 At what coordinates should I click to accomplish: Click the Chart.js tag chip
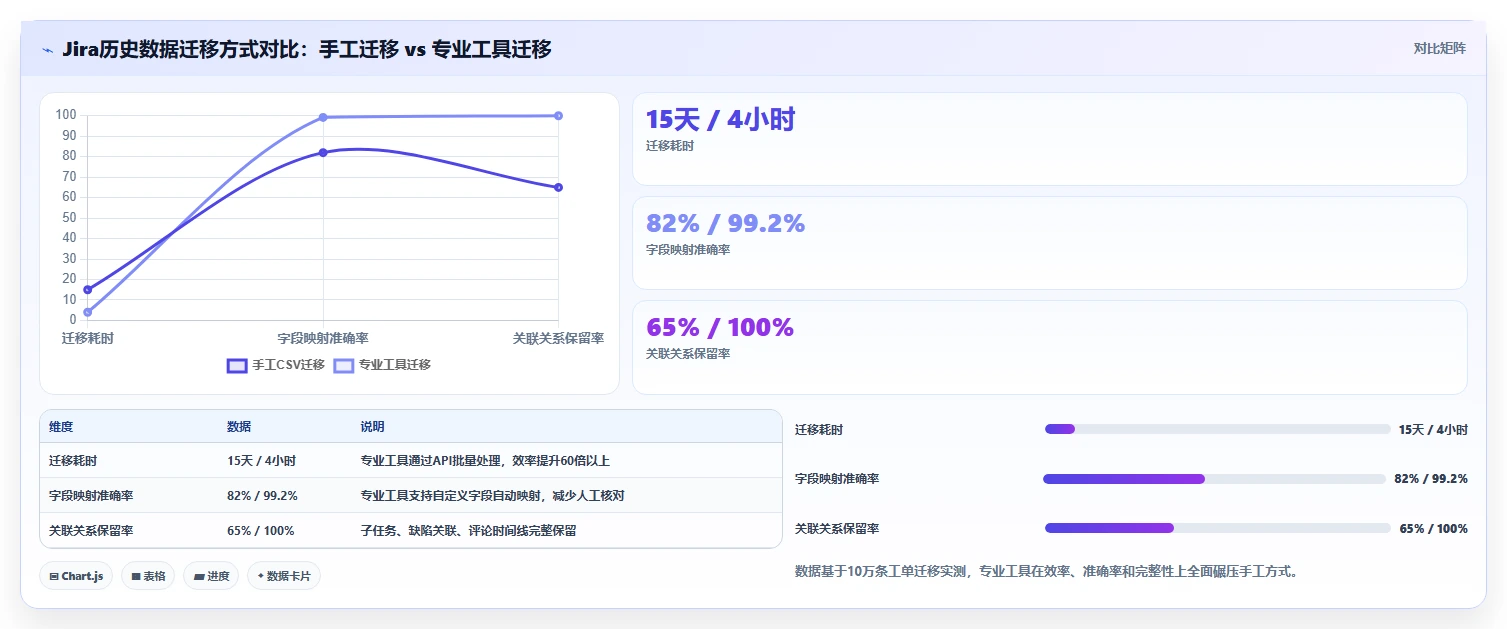pos(76,576)
